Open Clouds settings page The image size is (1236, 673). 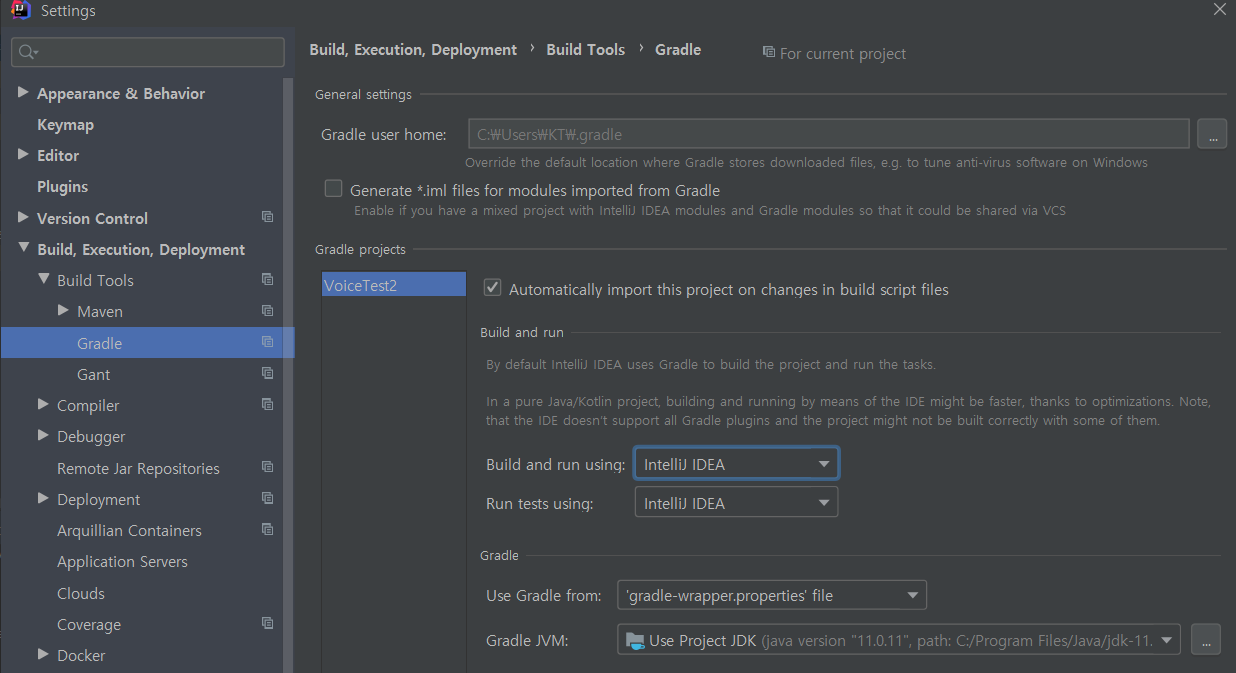80,593
